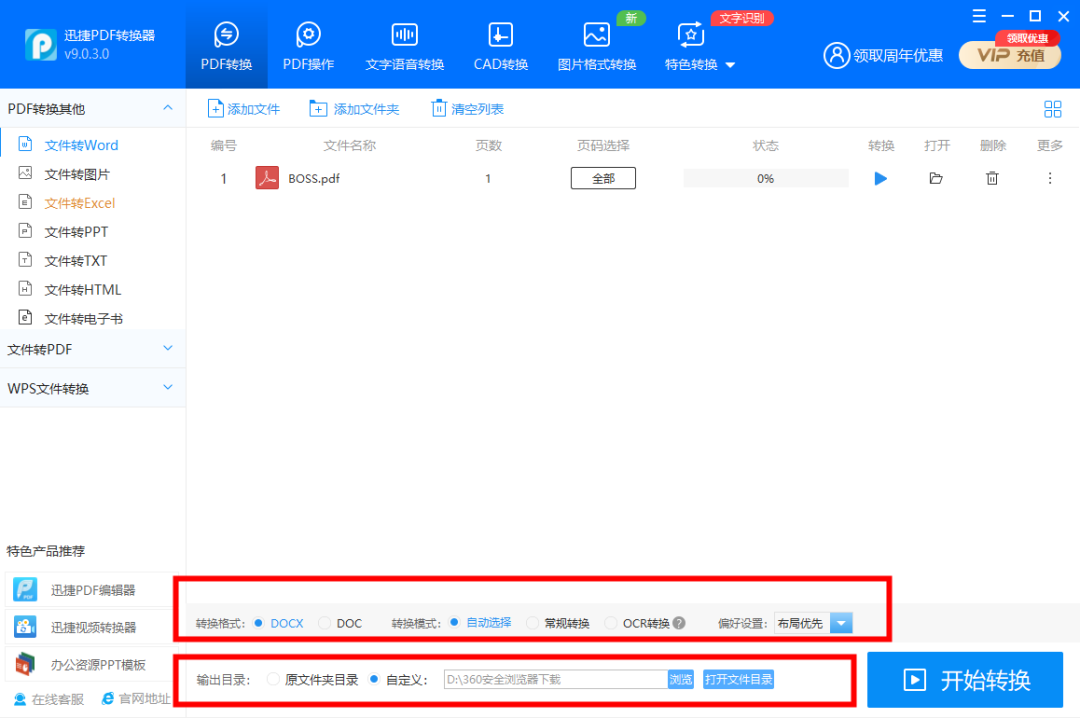Screen dimensions: 1080x718
Task: Click the 添加文件夹 button
Action: (x=354, y=109)
